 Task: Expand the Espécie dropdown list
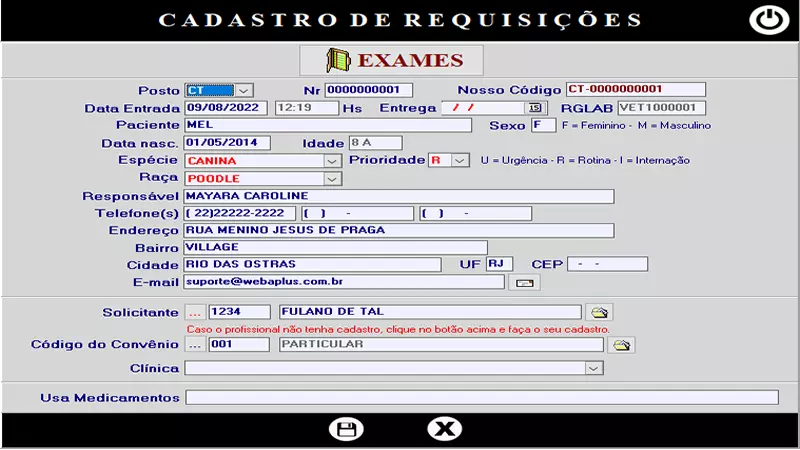333,160
